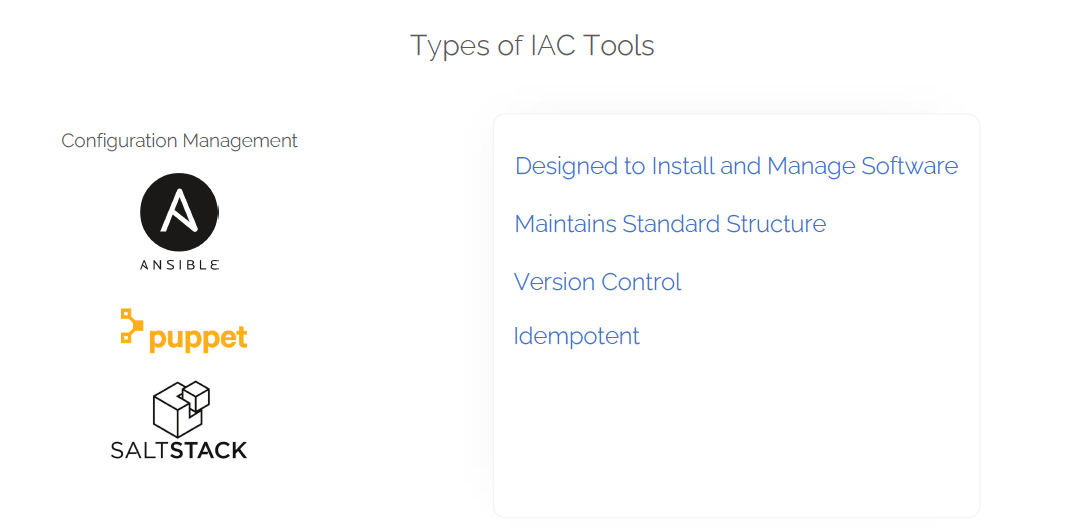Image resolution: width=1070 pixels, height=530 pixels.
Task: Open 'Designed to Install and Manage Software'
Action: tap(736, 166)
